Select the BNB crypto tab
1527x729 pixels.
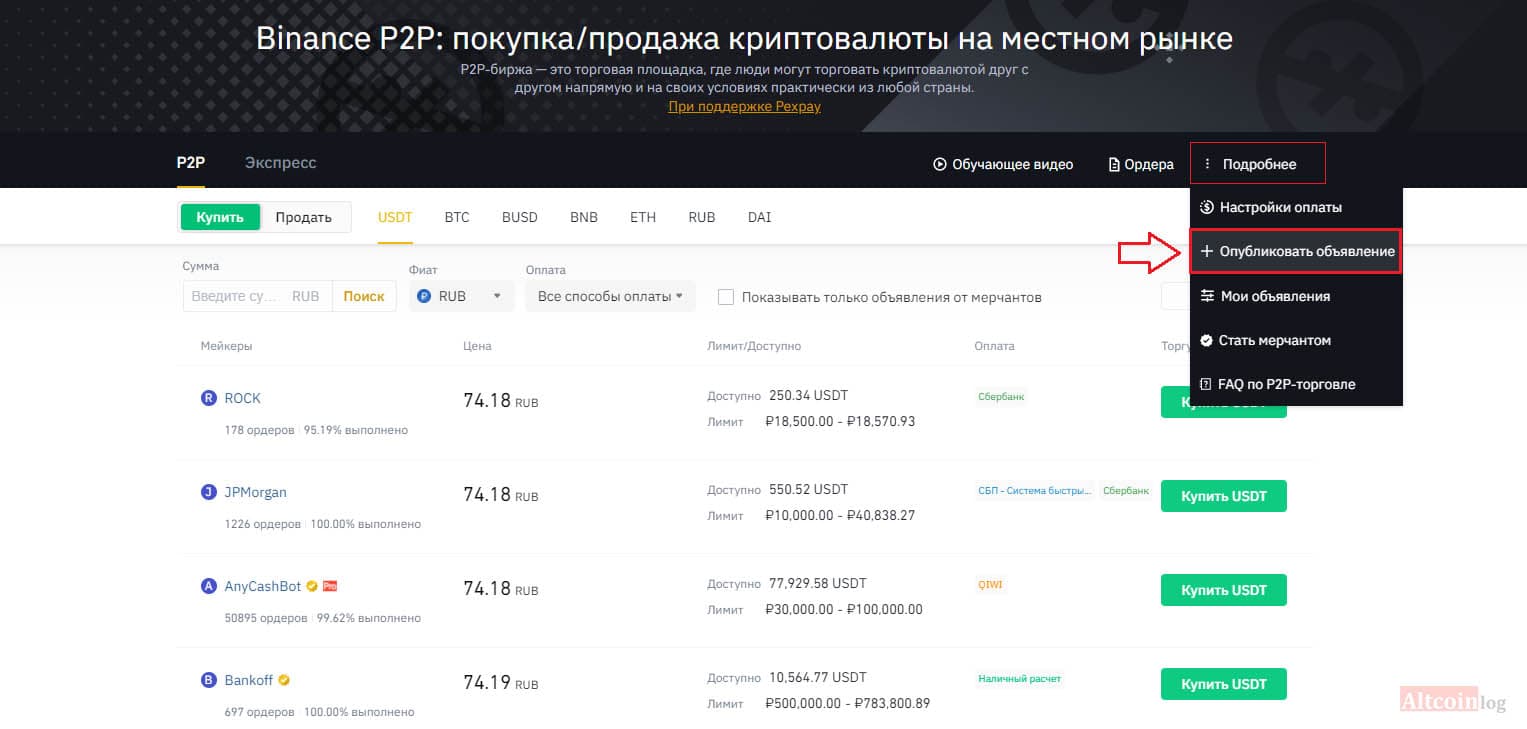[x=584, y=217]
